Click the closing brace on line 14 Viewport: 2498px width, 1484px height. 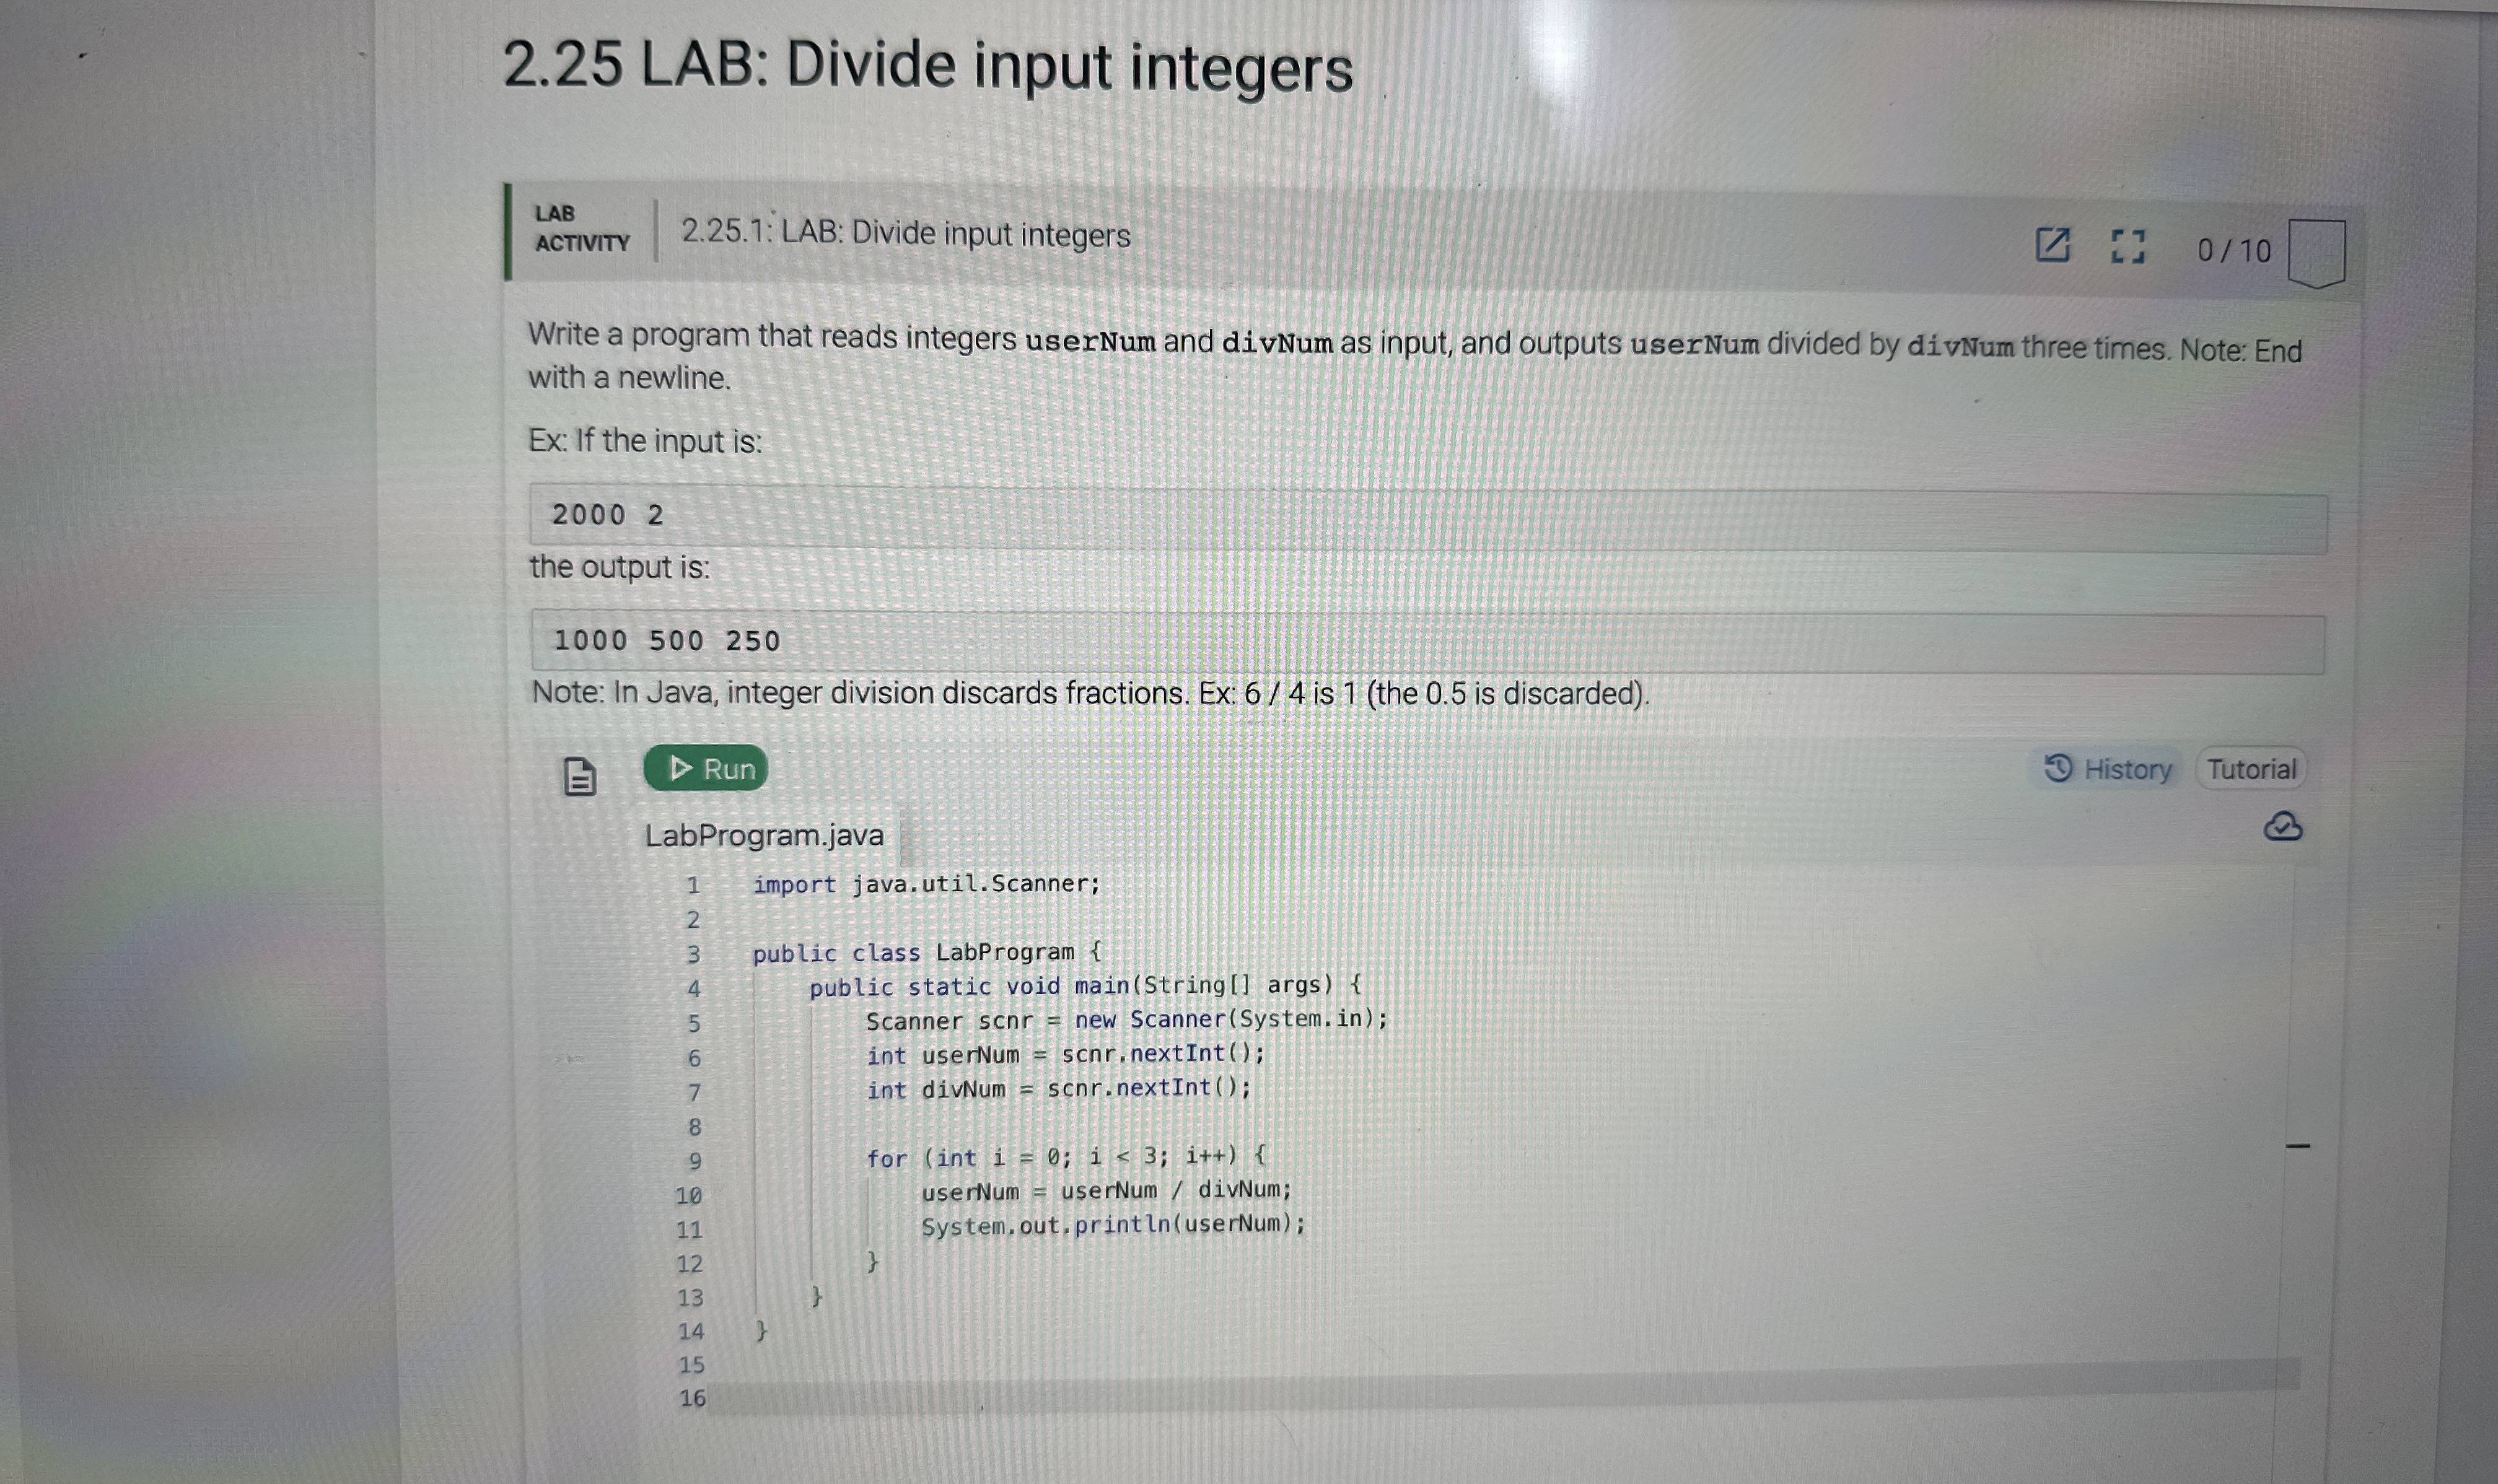point(761,1330)
